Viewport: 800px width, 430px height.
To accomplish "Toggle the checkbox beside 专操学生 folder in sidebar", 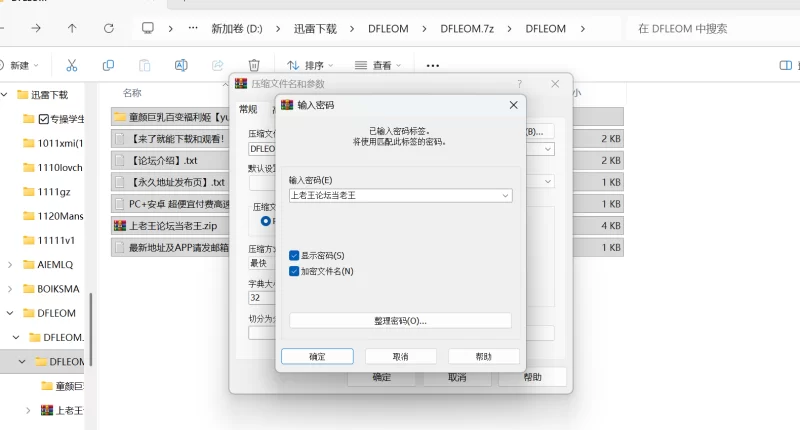I will [x=44, y=119].
